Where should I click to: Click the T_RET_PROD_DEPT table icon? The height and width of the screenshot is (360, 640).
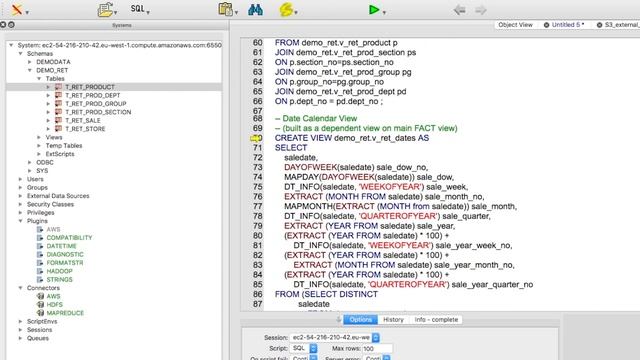click(x=58, y=95)
